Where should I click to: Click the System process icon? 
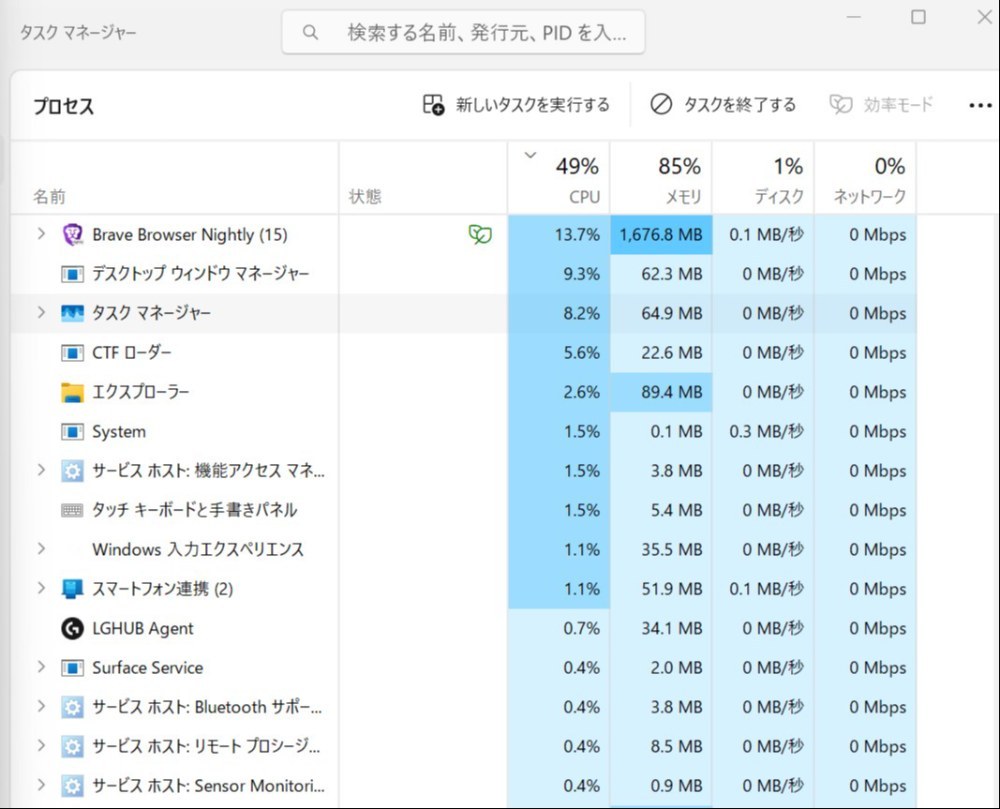coord(72,432)
